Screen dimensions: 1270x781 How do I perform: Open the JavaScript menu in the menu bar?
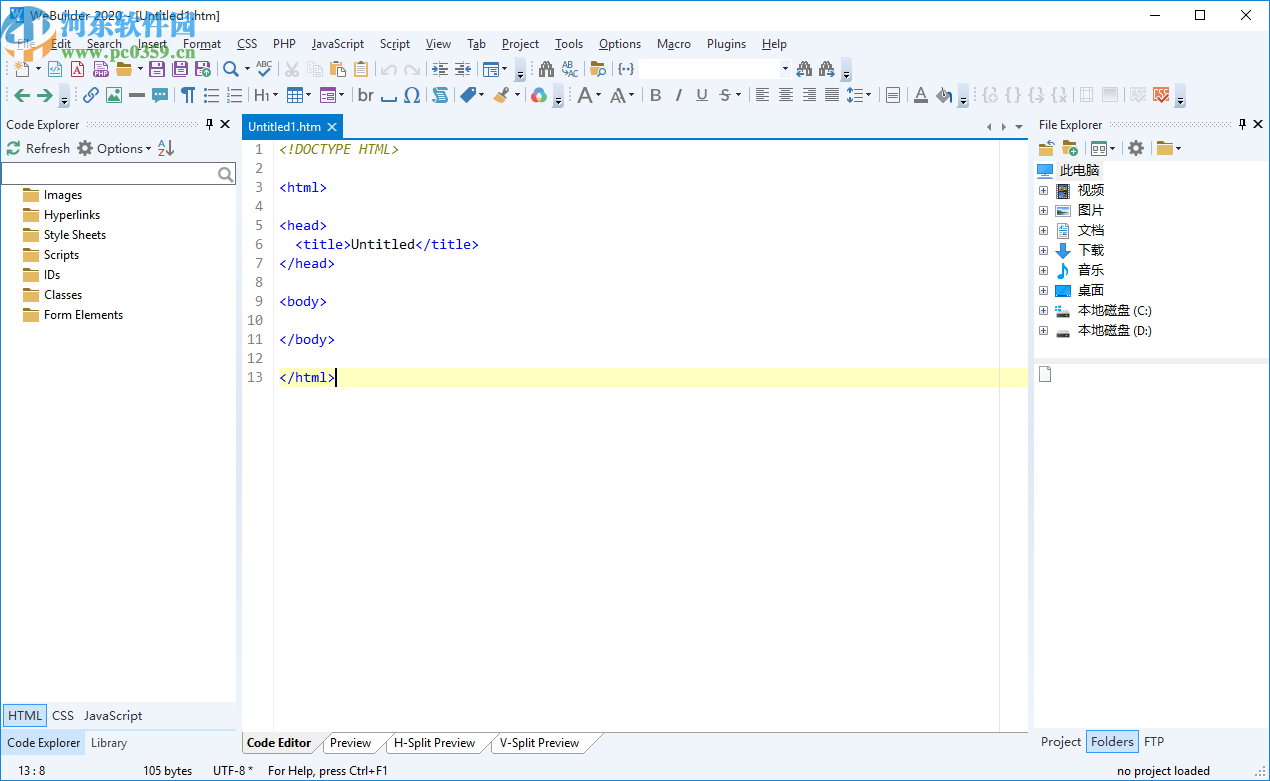pos(337,44)
